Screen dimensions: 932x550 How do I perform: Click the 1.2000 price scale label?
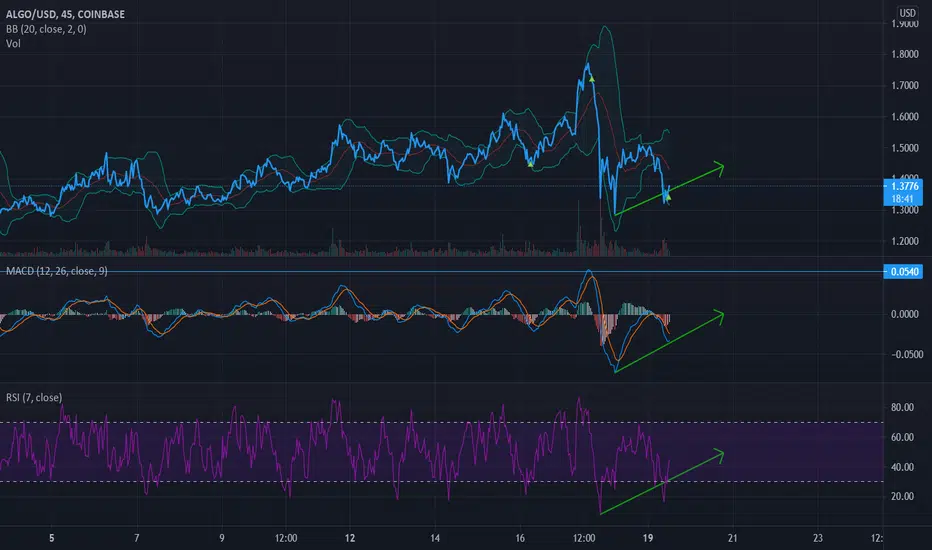[904, 241]
